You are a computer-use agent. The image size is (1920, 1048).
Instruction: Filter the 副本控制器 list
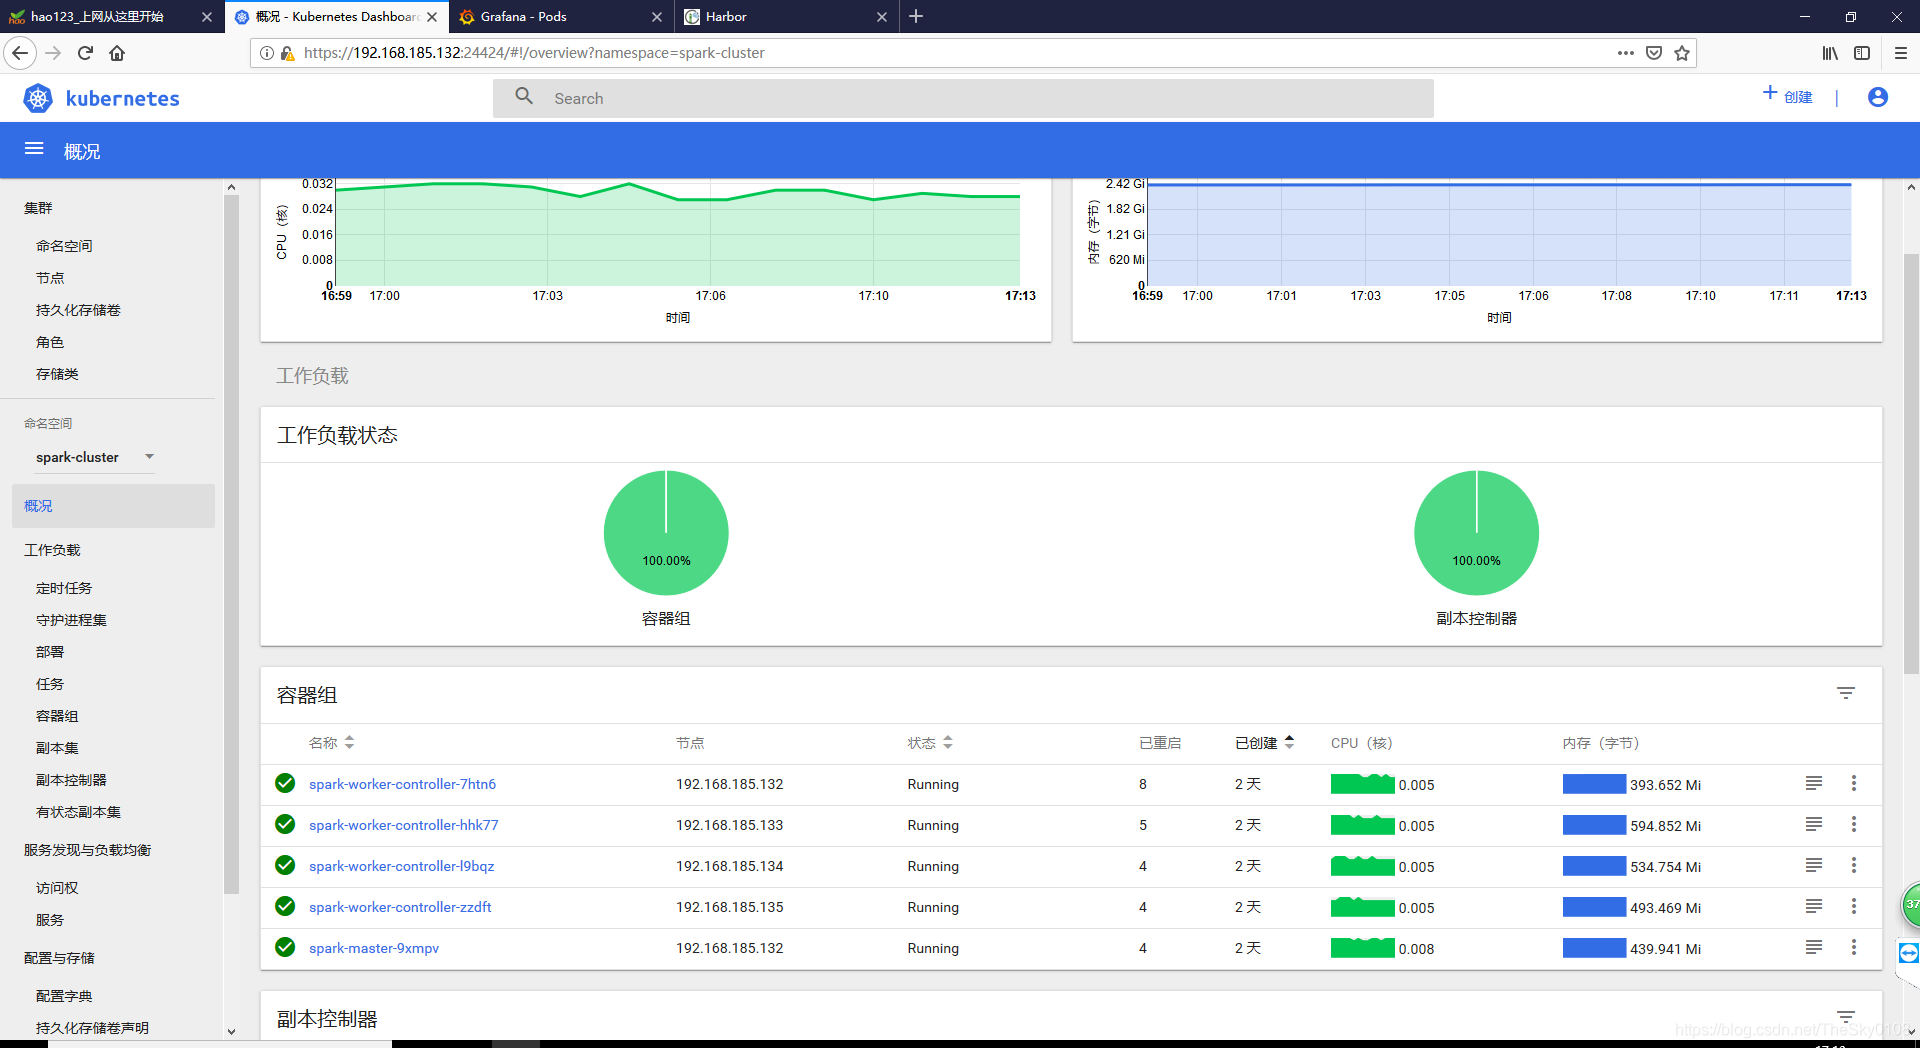point(1846,1017)
